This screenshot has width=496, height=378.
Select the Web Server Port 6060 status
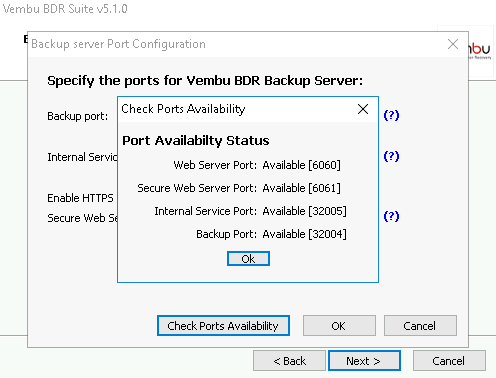[257, 165]
